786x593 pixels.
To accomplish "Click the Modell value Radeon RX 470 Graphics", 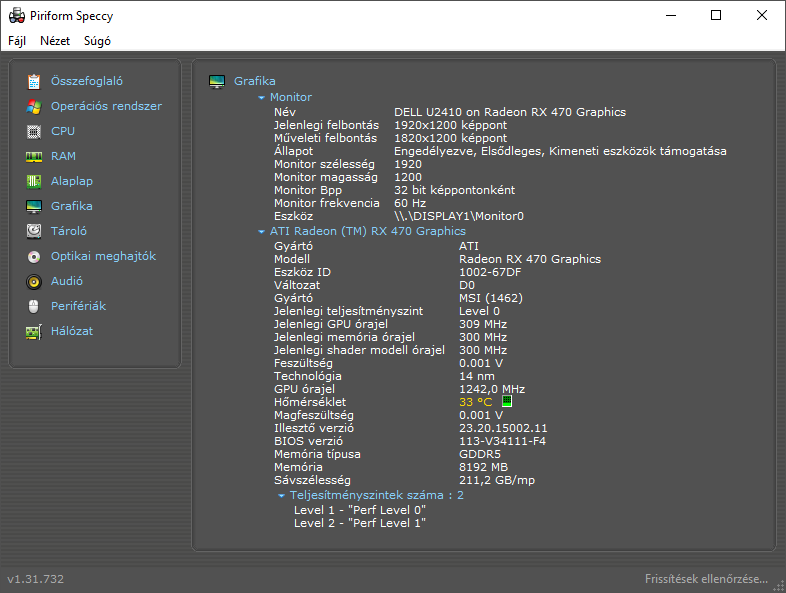I will click(x=530, y=259).
